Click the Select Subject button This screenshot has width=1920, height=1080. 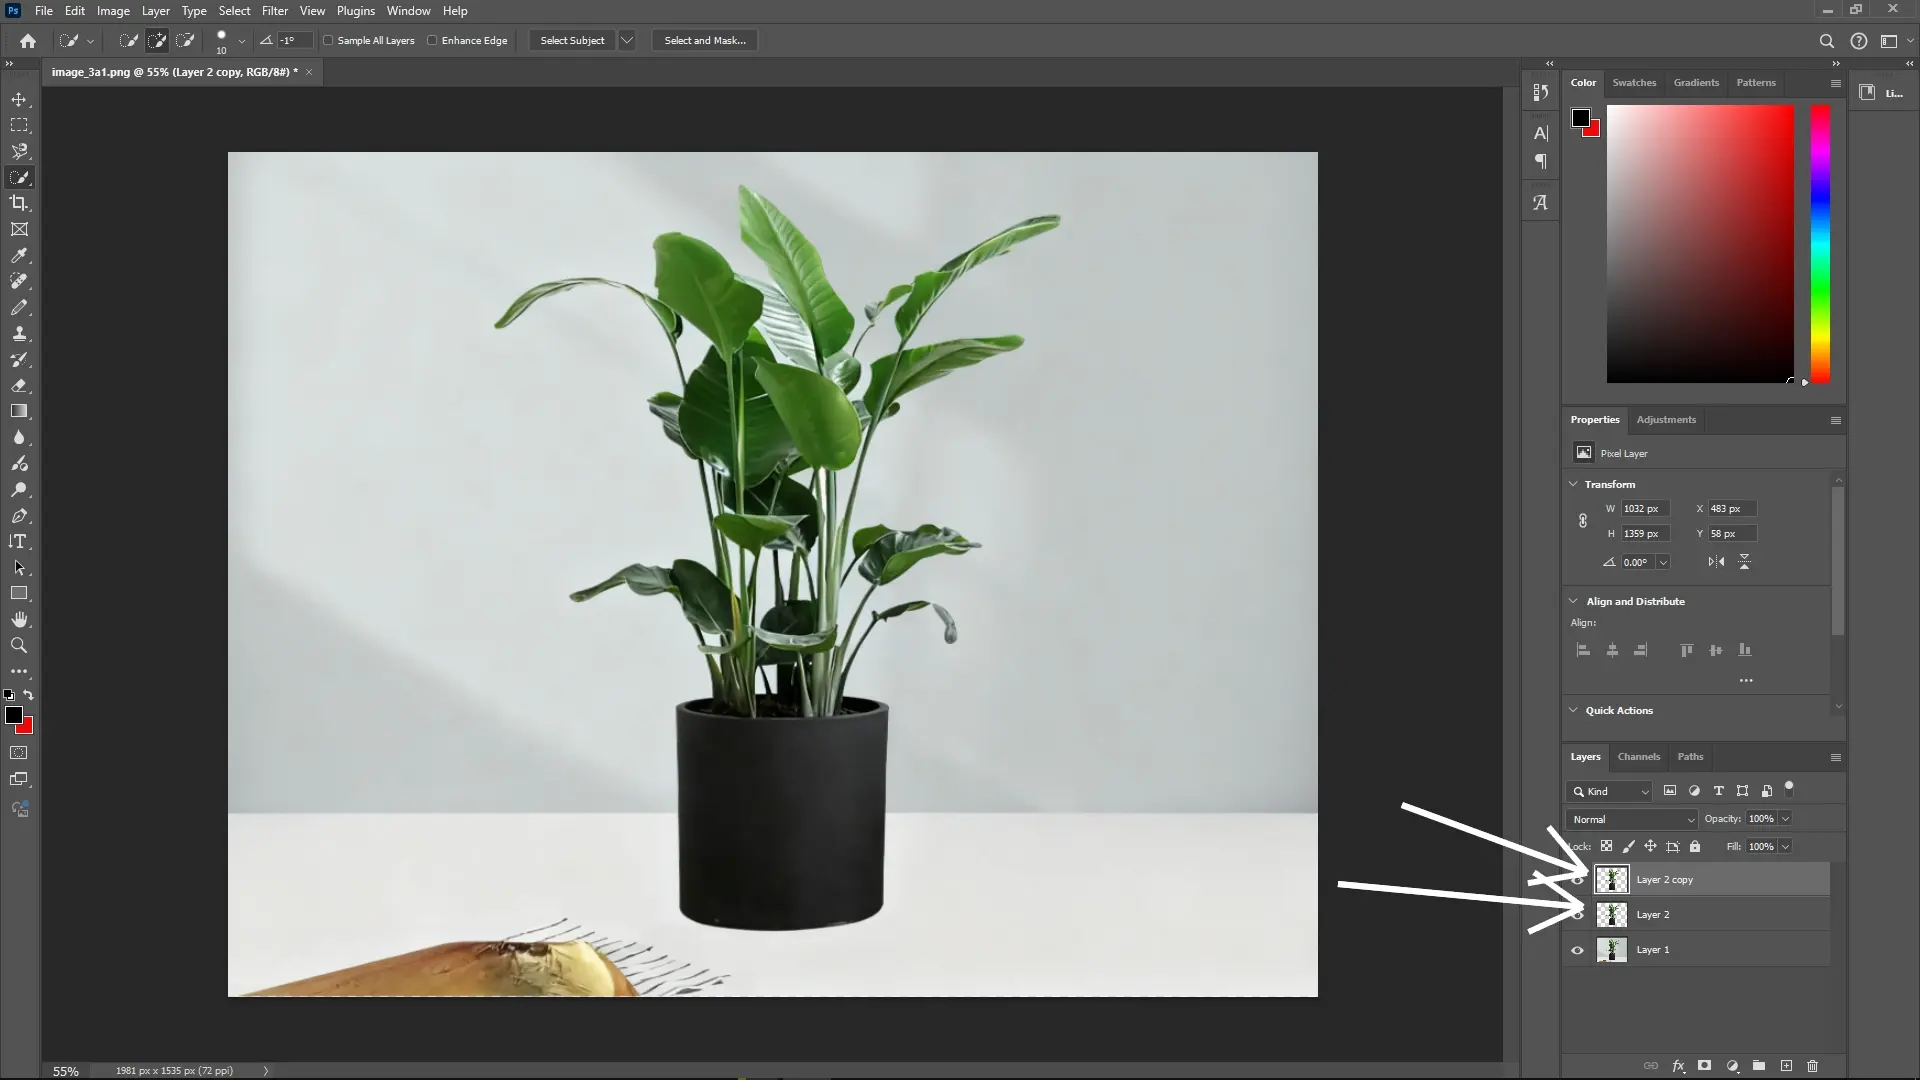[x=571, y=40]
